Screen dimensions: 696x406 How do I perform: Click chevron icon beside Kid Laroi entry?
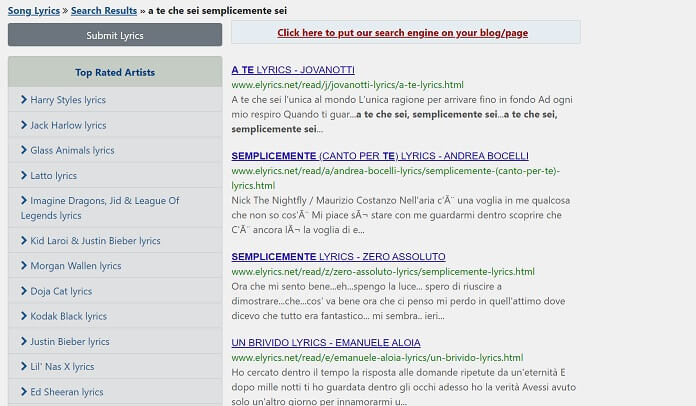pyautogui.click(x=24, y=240)
